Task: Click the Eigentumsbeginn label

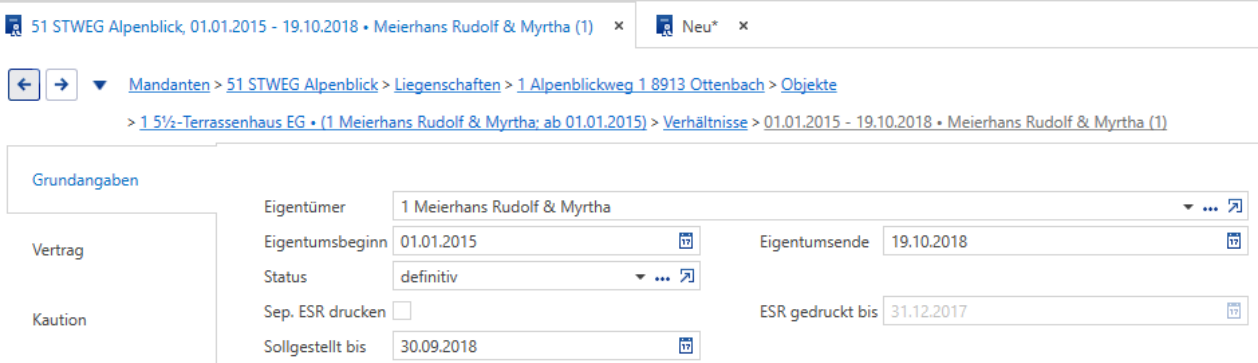Action: point(325,241)
